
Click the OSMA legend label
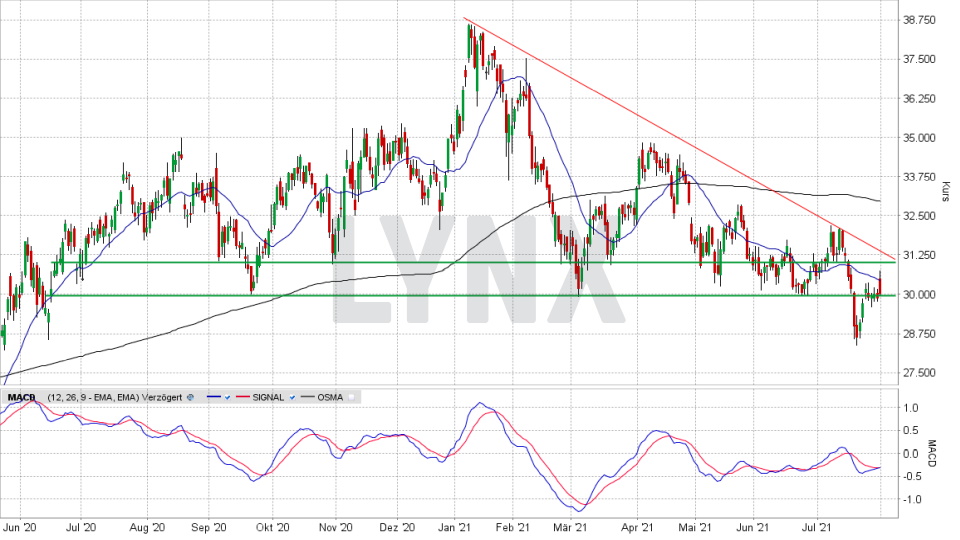coord(330,397)
